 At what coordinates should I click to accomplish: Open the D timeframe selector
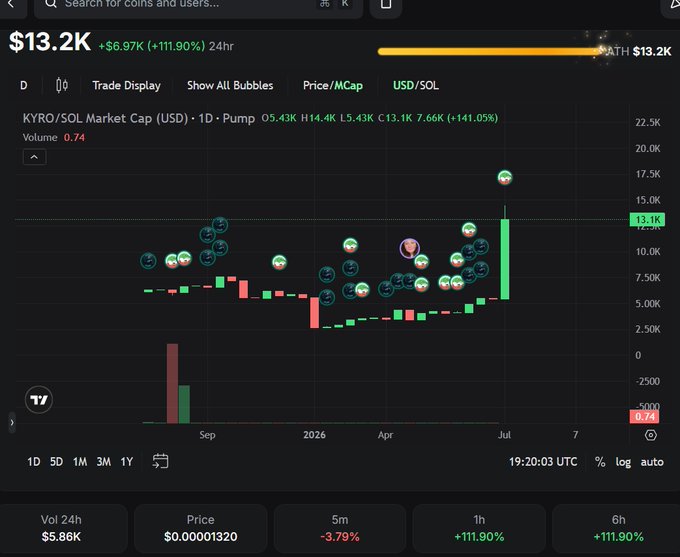point(24,85)
